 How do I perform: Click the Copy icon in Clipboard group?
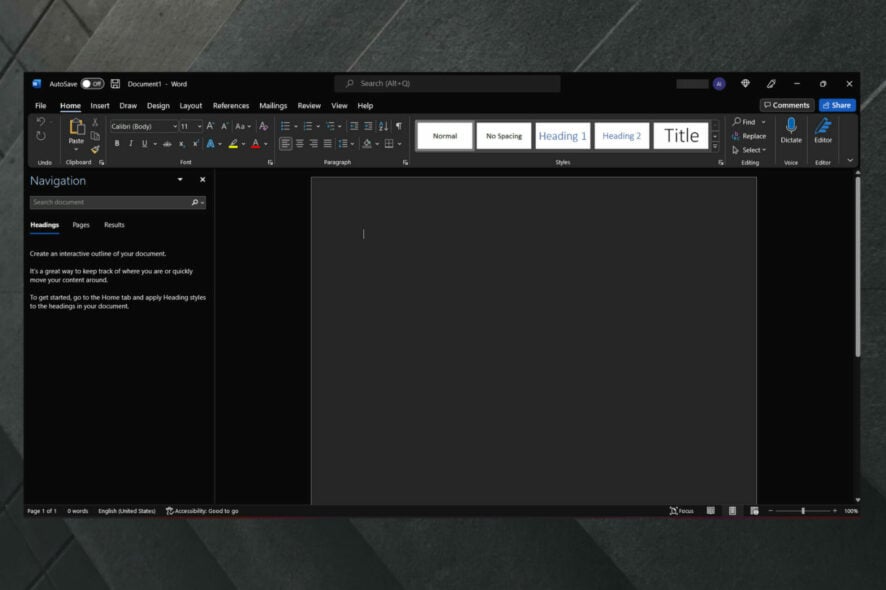click(x=95, y=136)
